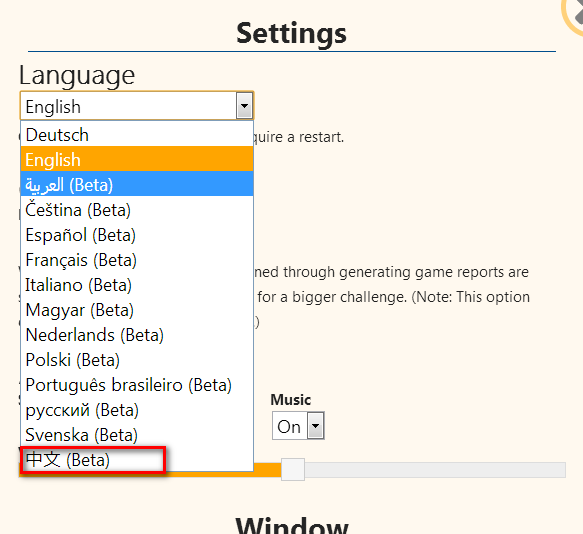Image resolution: width=583 pixels, height=534 pixels.
Task: Pick Polski (Beta) language
Action: tap(137, 359)
